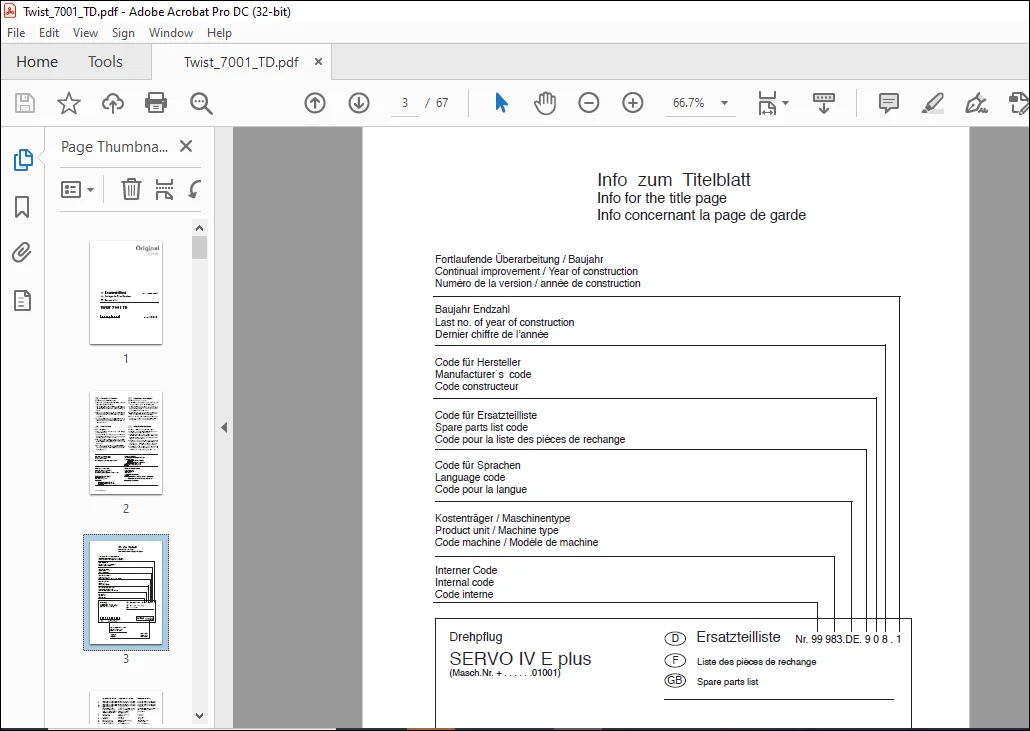Activate the Selection arrow tool

pos(501,103)
